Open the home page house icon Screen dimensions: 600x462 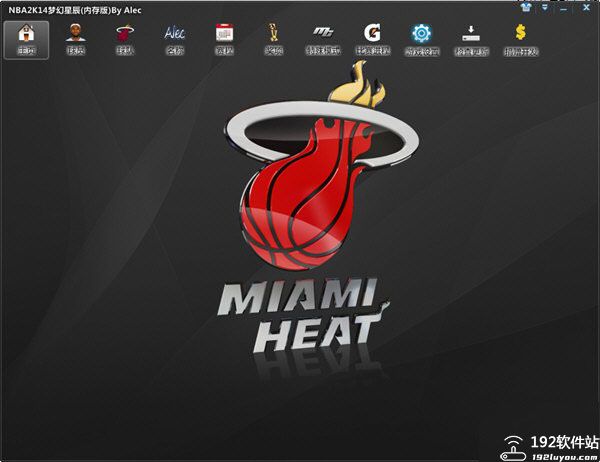[26, 40]
